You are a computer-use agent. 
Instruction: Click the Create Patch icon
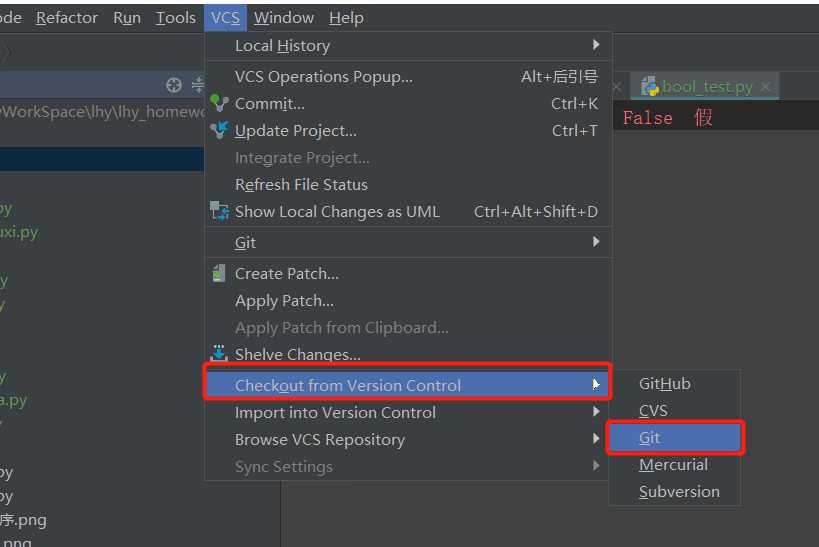[x=219, y=273]
